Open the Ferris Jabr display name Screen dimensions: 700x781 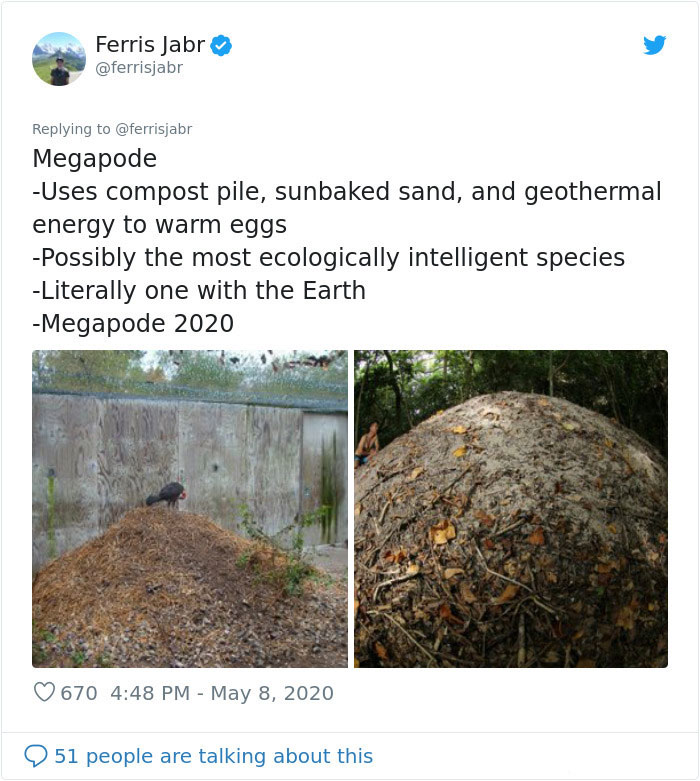(x=150, y=44)
